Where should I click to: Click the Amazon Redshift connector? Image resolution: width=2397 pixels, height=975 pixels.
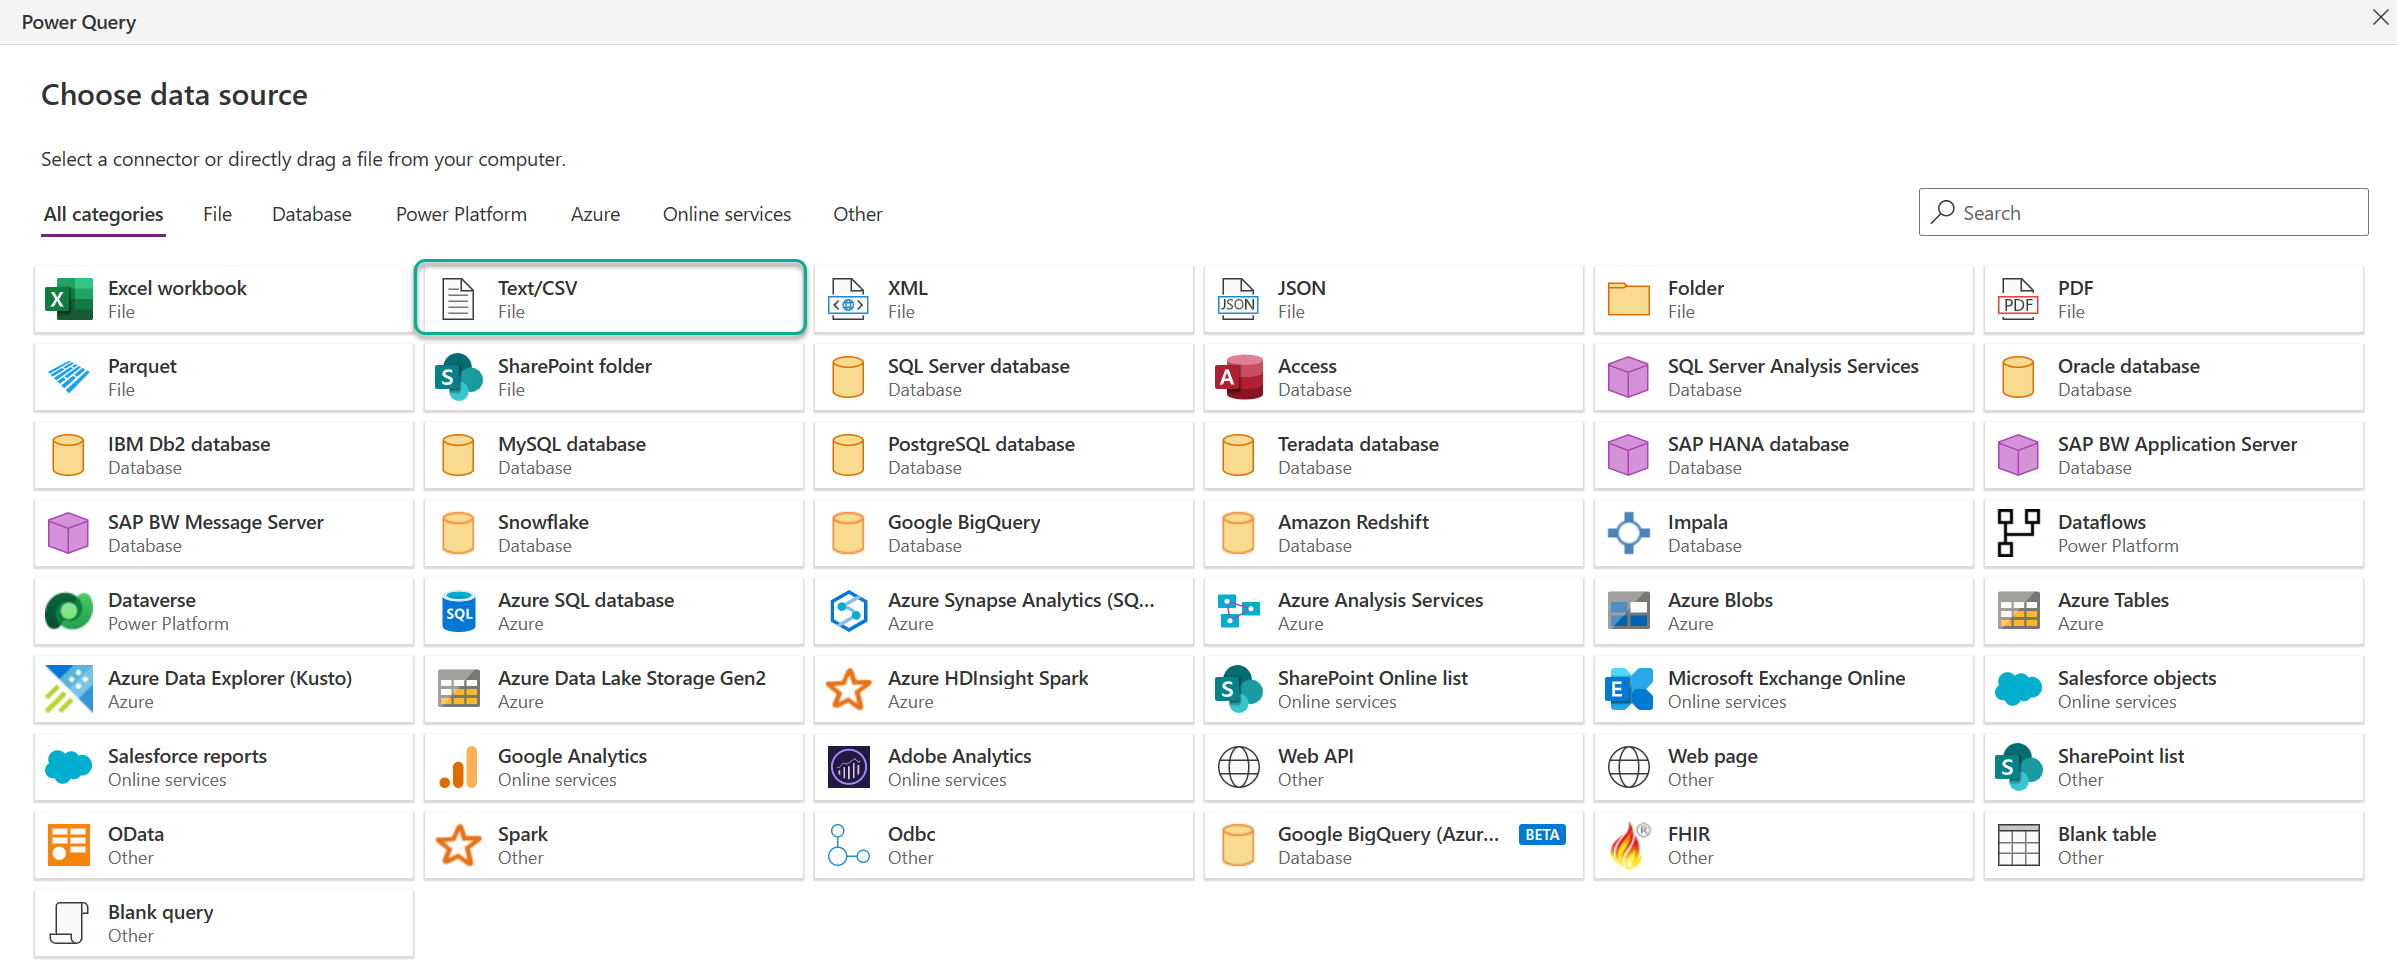(x=1394, y=533)
